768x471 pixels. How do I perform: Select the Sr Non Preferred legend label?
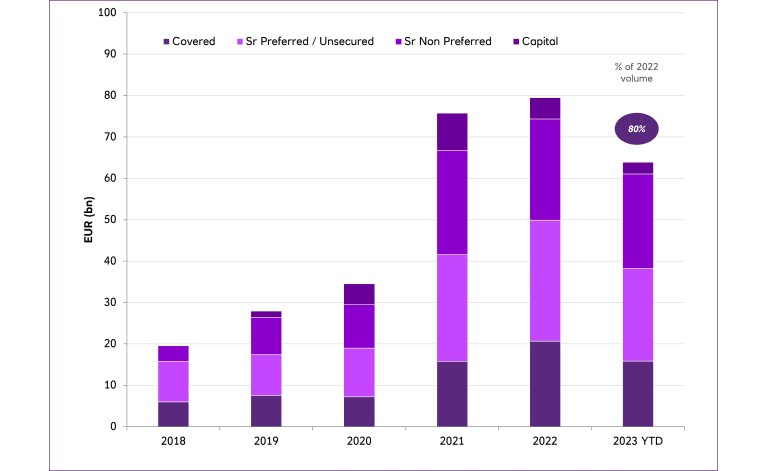tap(454, 41)
